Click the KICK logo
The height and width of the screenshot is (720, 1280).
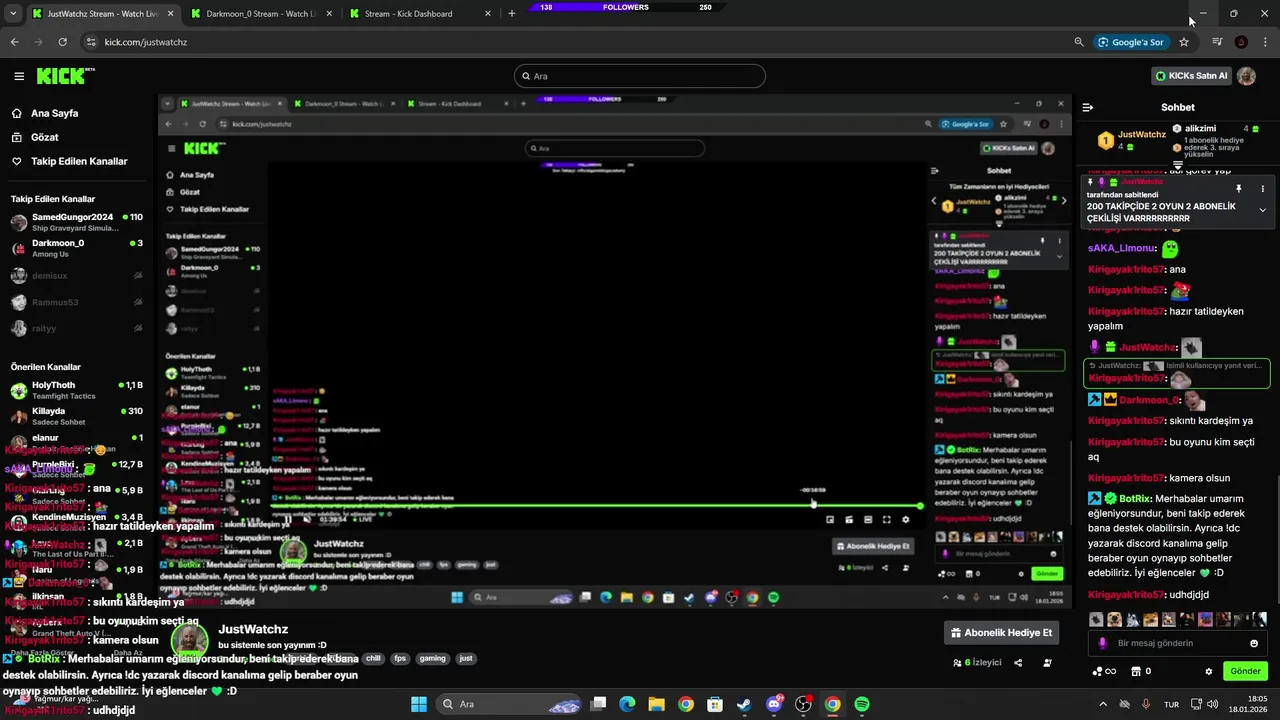tap(65, 76)
